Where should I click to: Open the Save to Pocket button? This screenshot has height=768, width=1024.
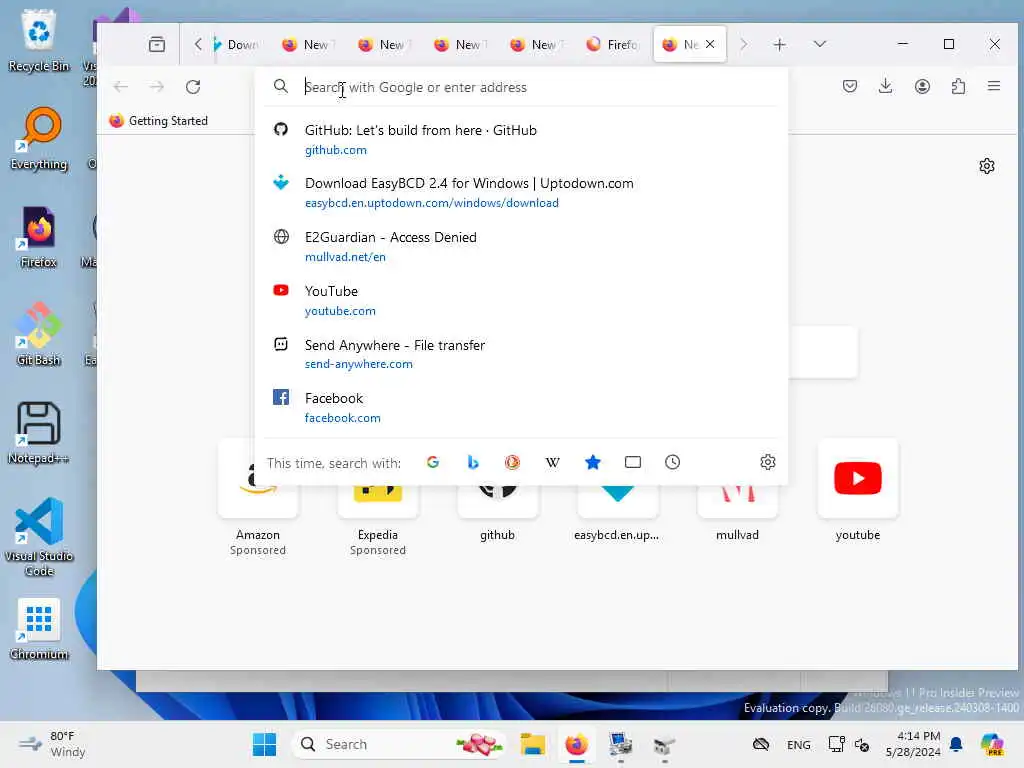(850, 86)
